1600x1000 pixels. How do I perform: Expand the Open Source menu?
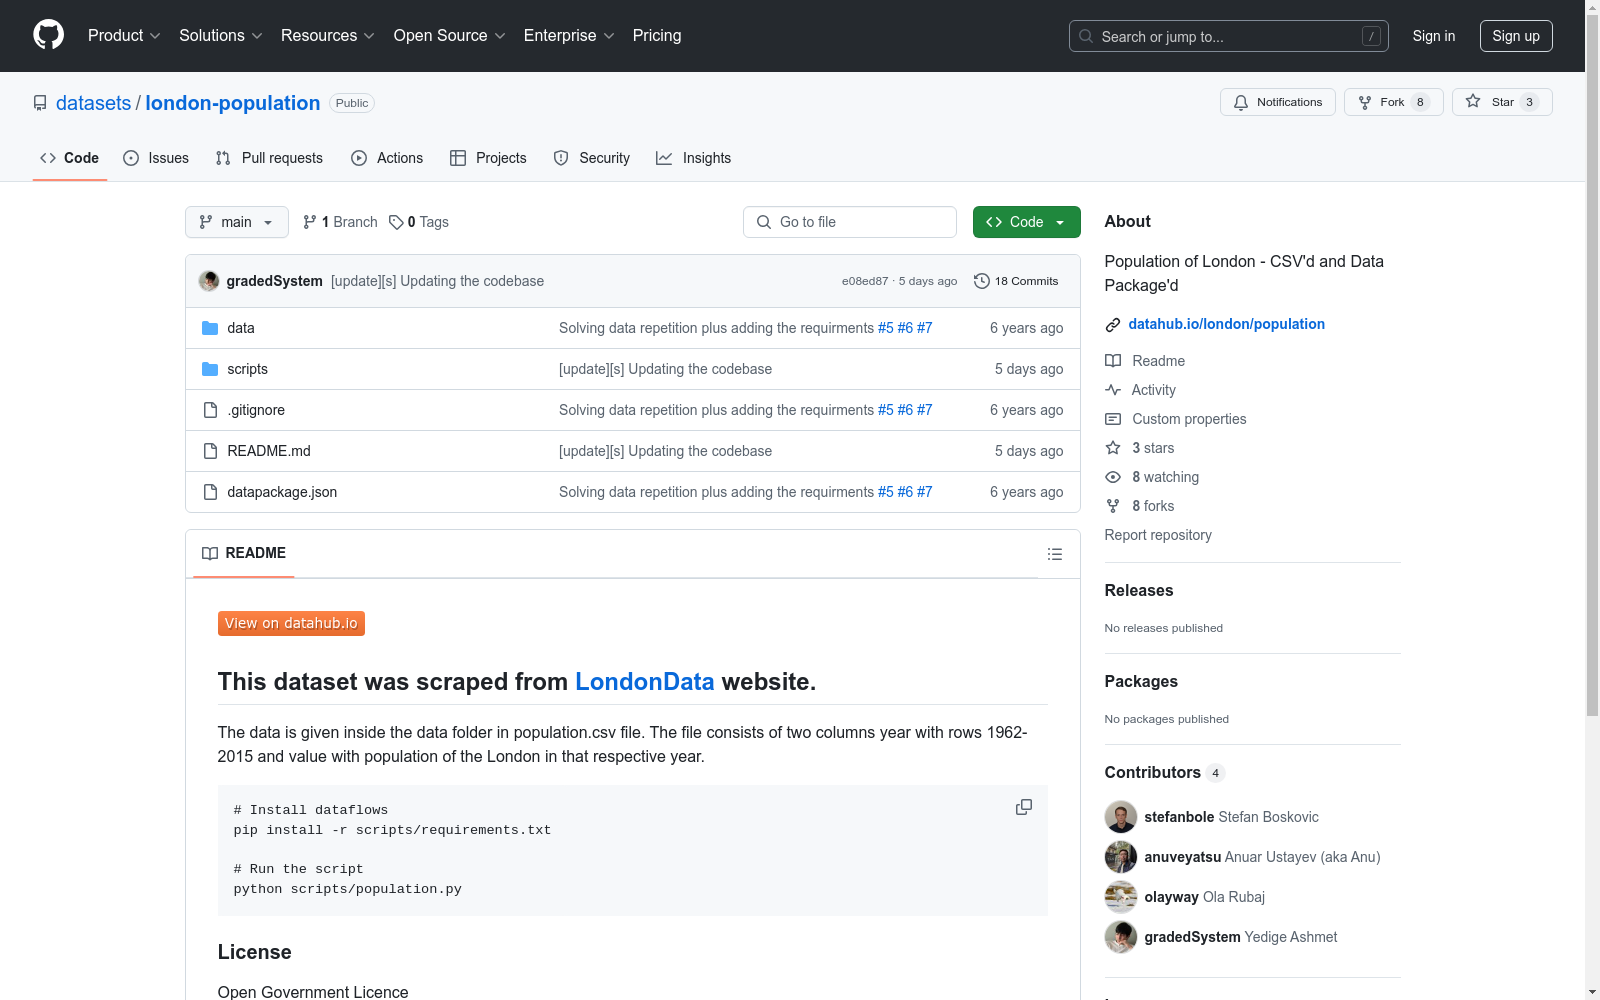click(450, 36)
